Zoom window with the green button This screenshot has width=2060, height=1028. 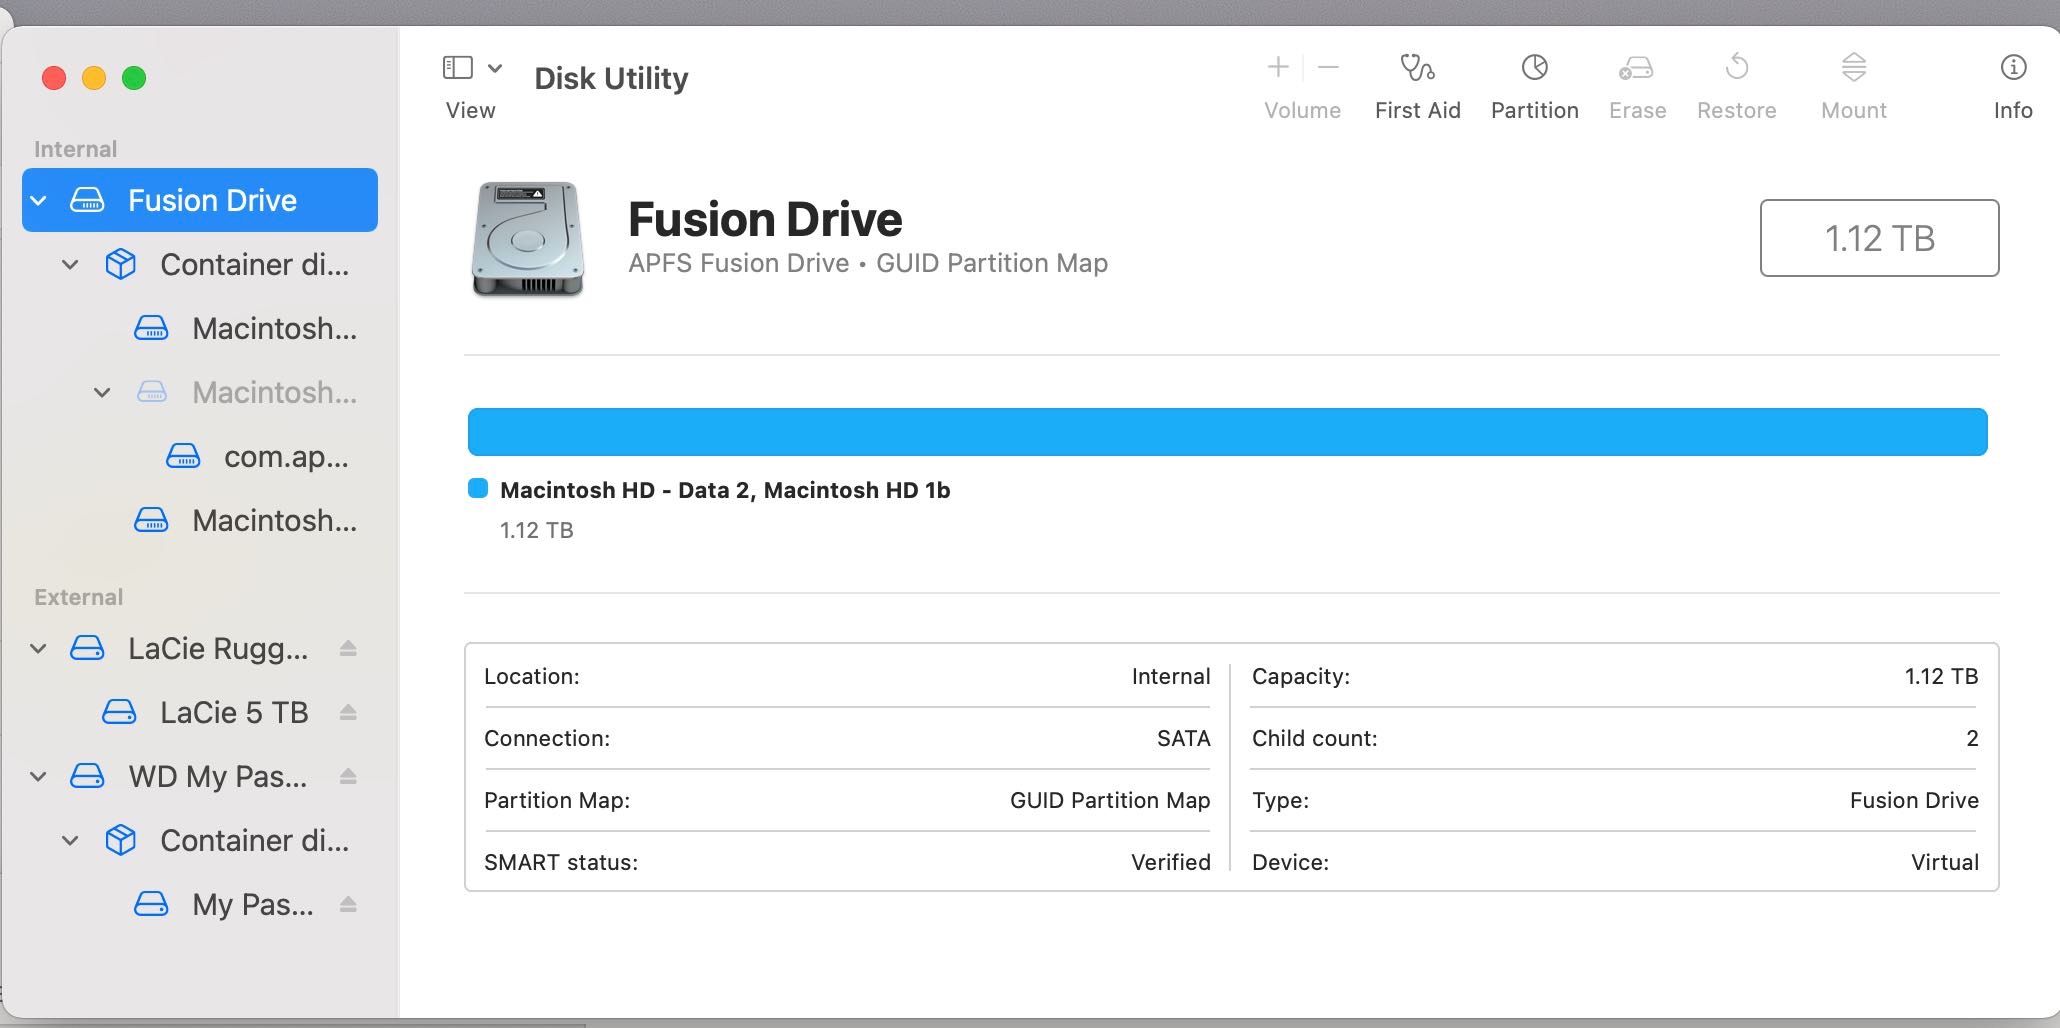point(134,78)
